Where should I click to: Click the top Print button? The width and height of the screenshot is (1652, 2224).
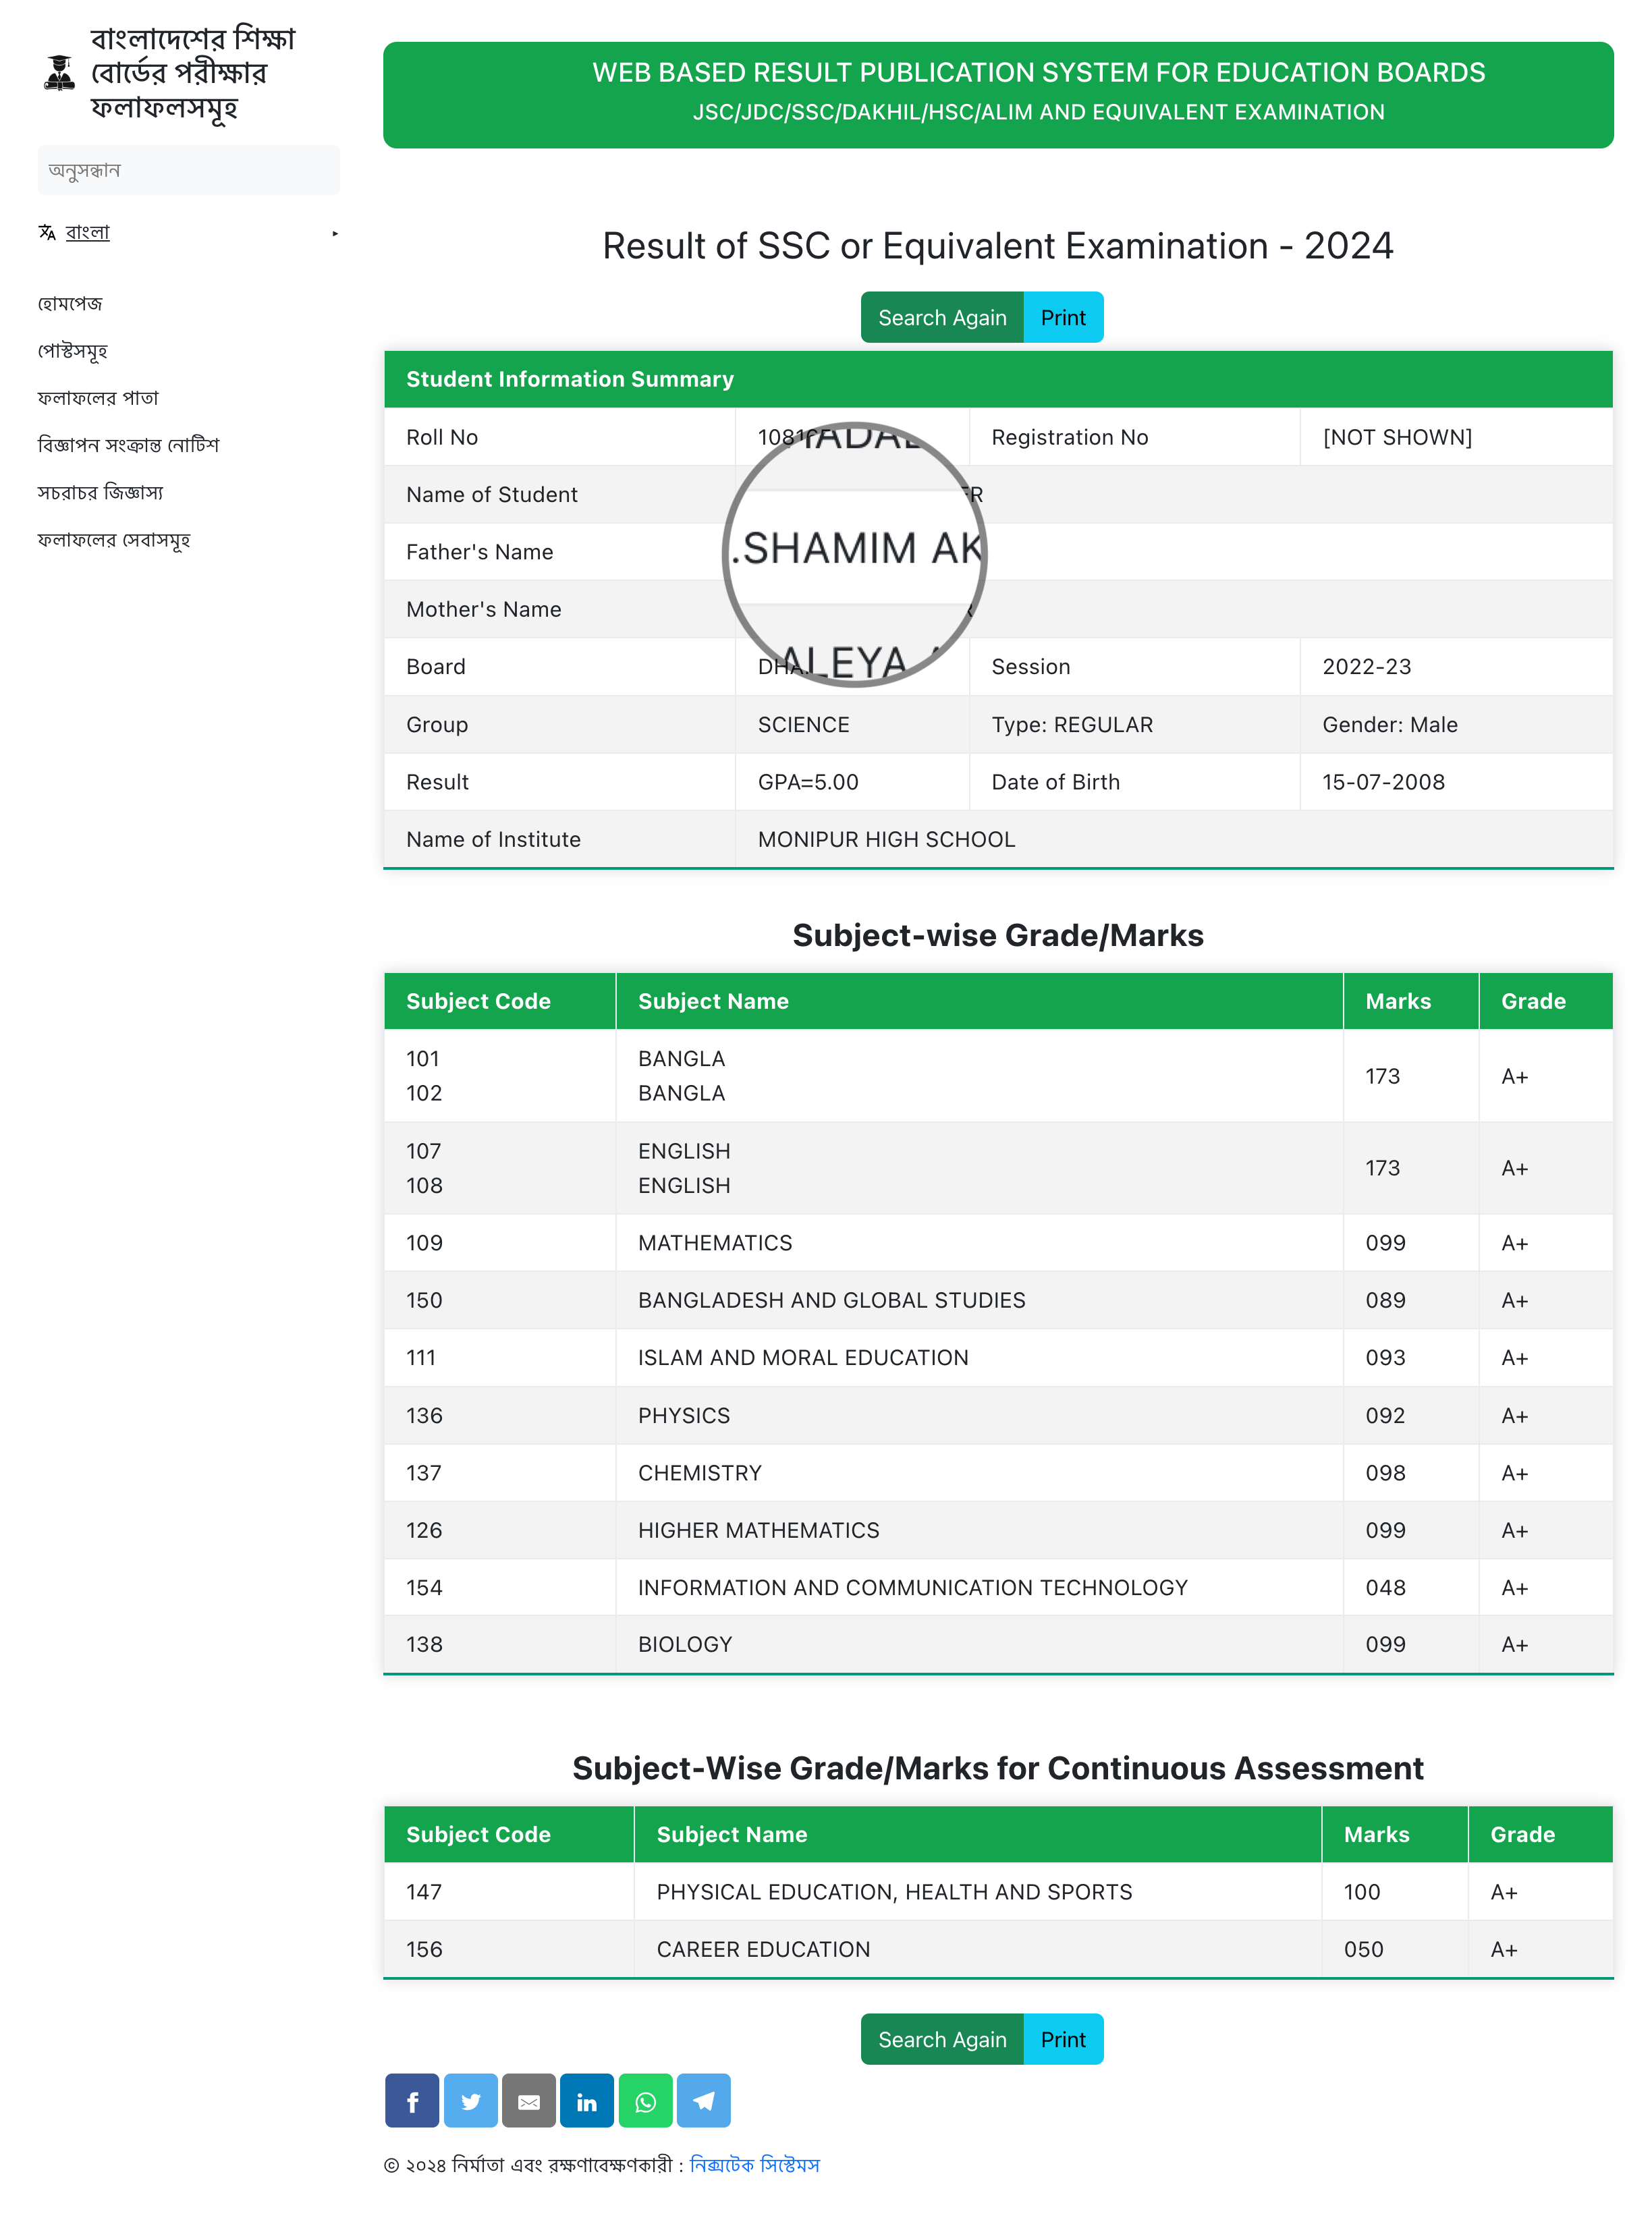(x=1063, y=317)
